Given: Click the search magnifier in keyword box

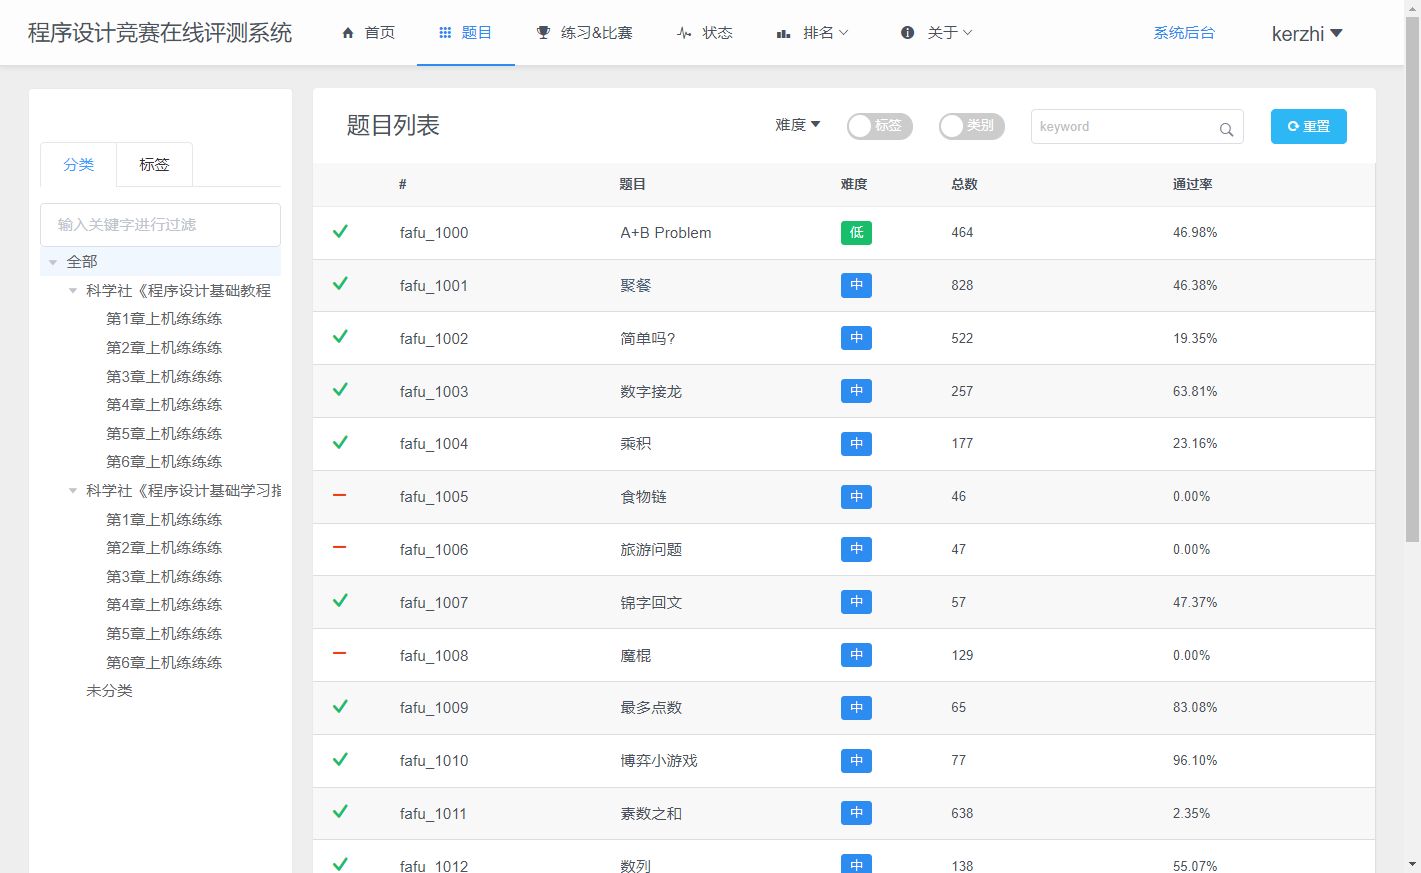Looking at the screenshot, I should pyautogui.click(x=1226, y=129).
